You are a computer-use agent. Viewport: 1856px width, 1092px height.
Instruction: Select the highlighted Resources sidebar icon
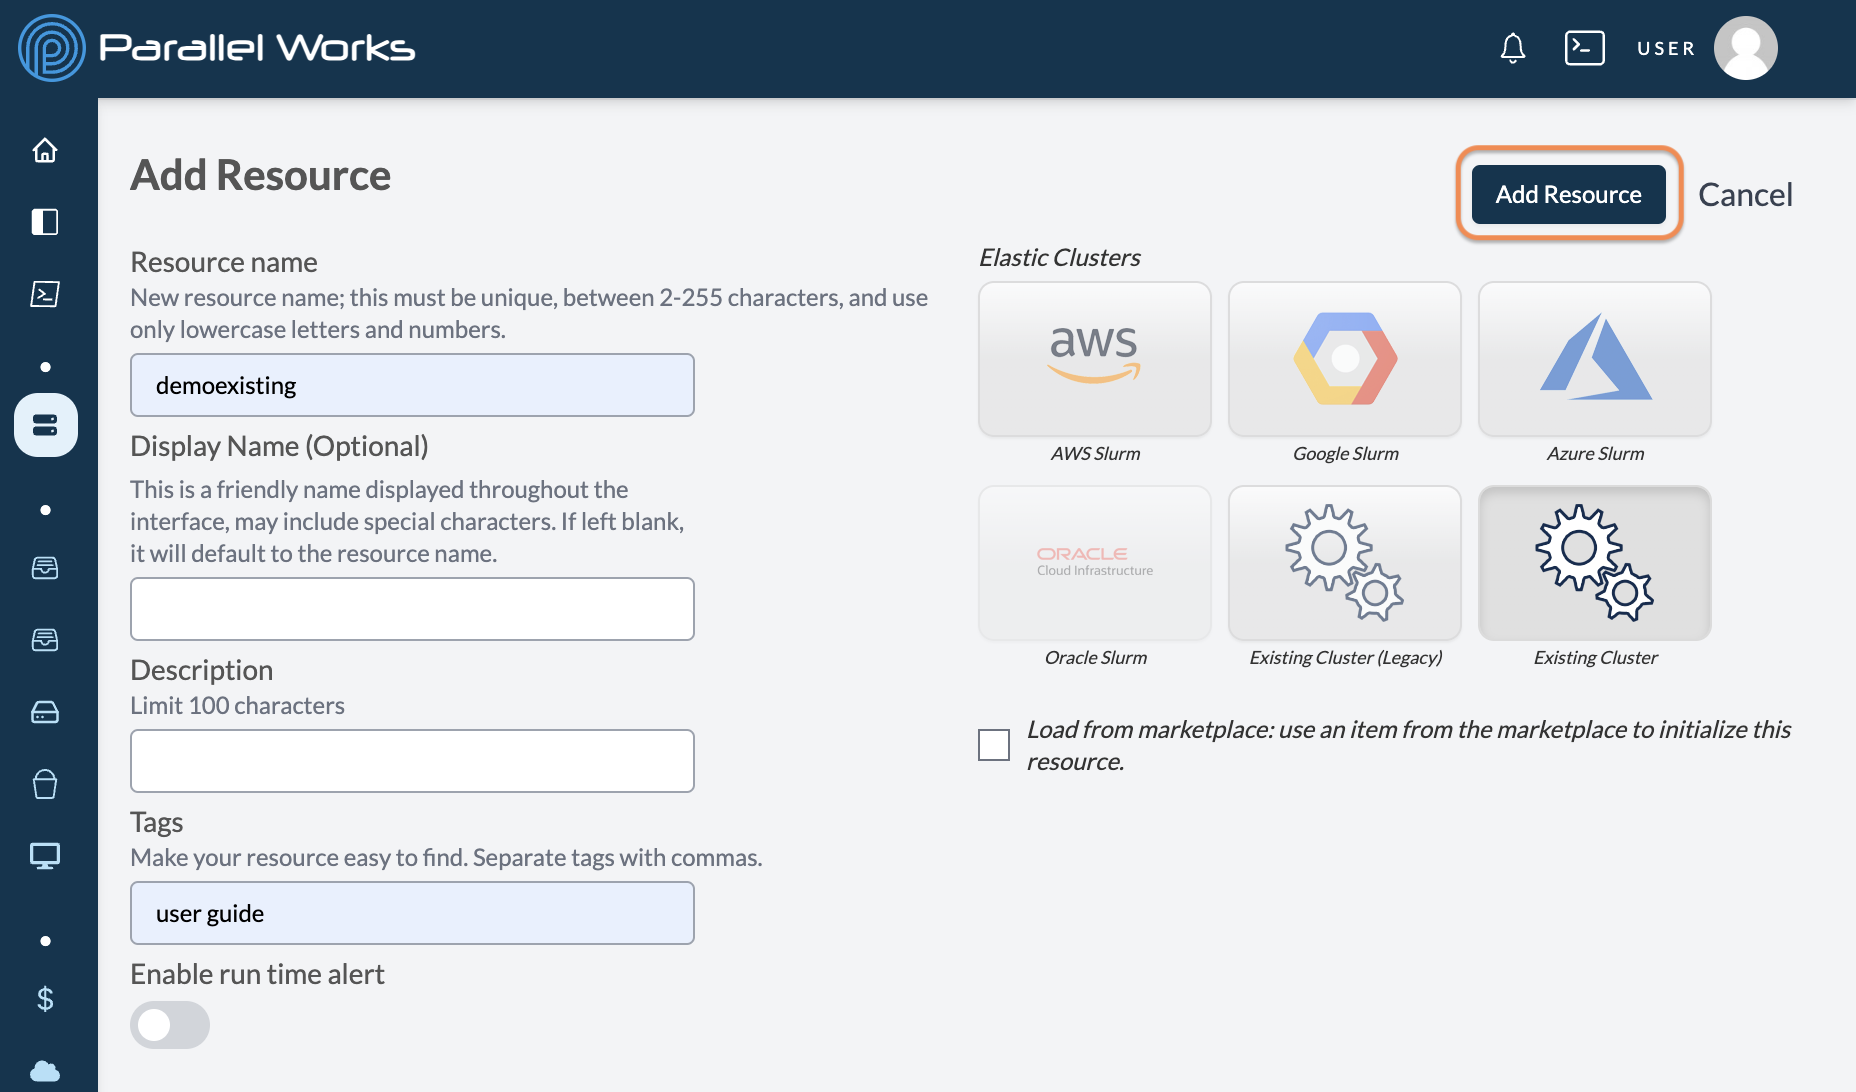pyautogui.click(x=46, y=425)
